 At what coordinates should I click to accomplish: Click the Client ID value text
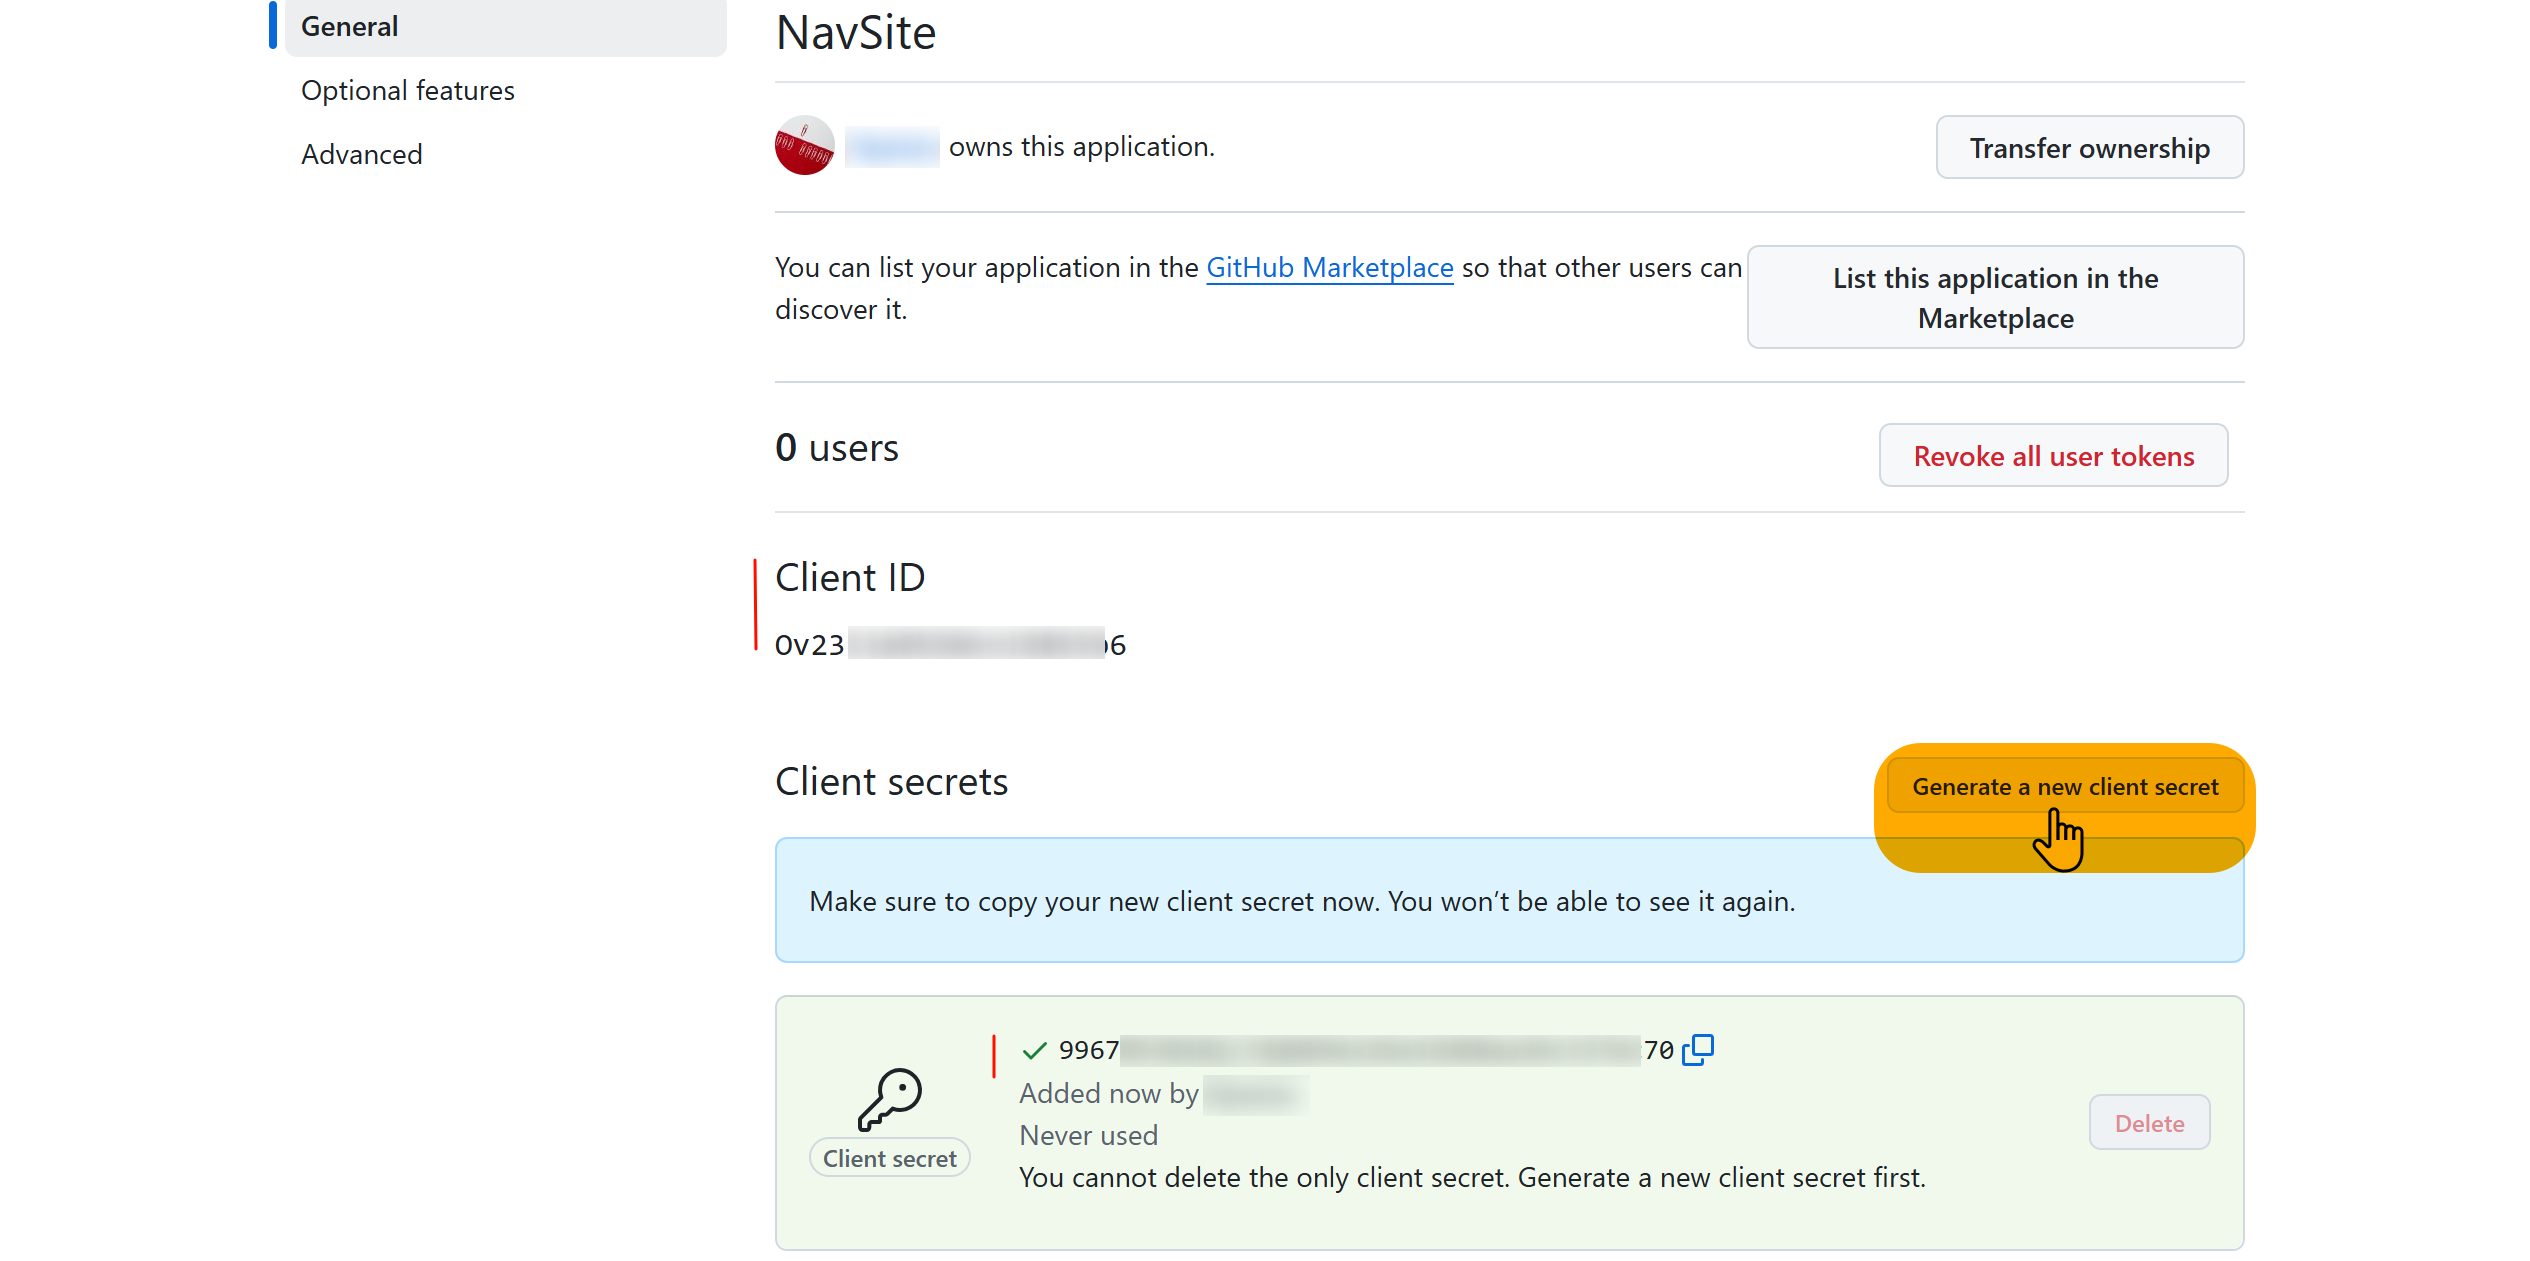949,645
